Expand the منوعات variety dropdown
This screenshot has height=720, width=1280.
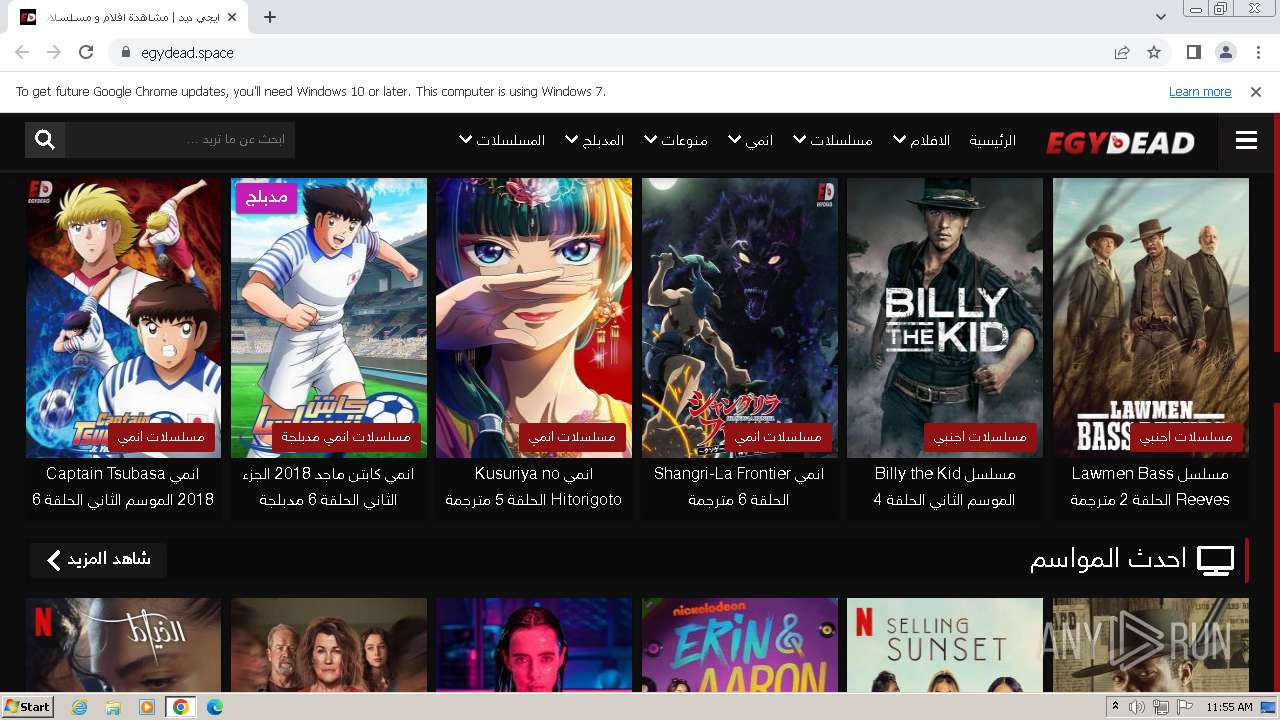click(676, 140)
